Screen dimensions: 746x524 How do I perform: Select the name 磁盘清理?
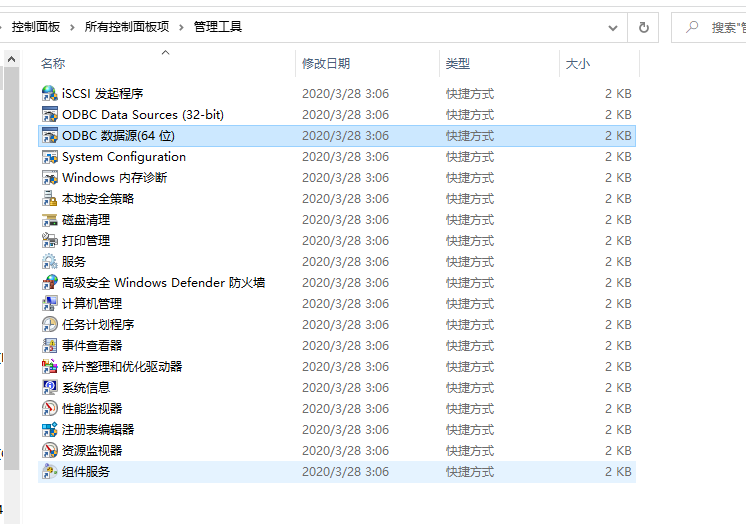86,220
